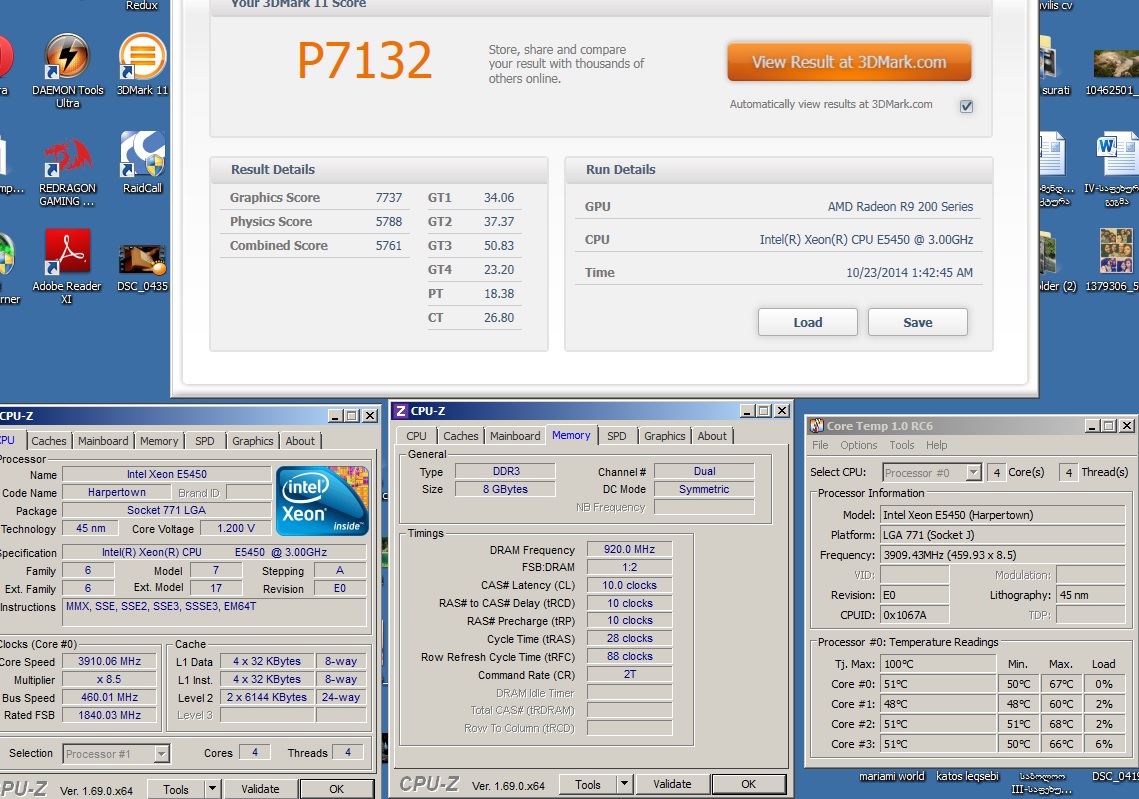
Task: Open Mainboard tab in middle CPU-Z
Action: point(515,436)
